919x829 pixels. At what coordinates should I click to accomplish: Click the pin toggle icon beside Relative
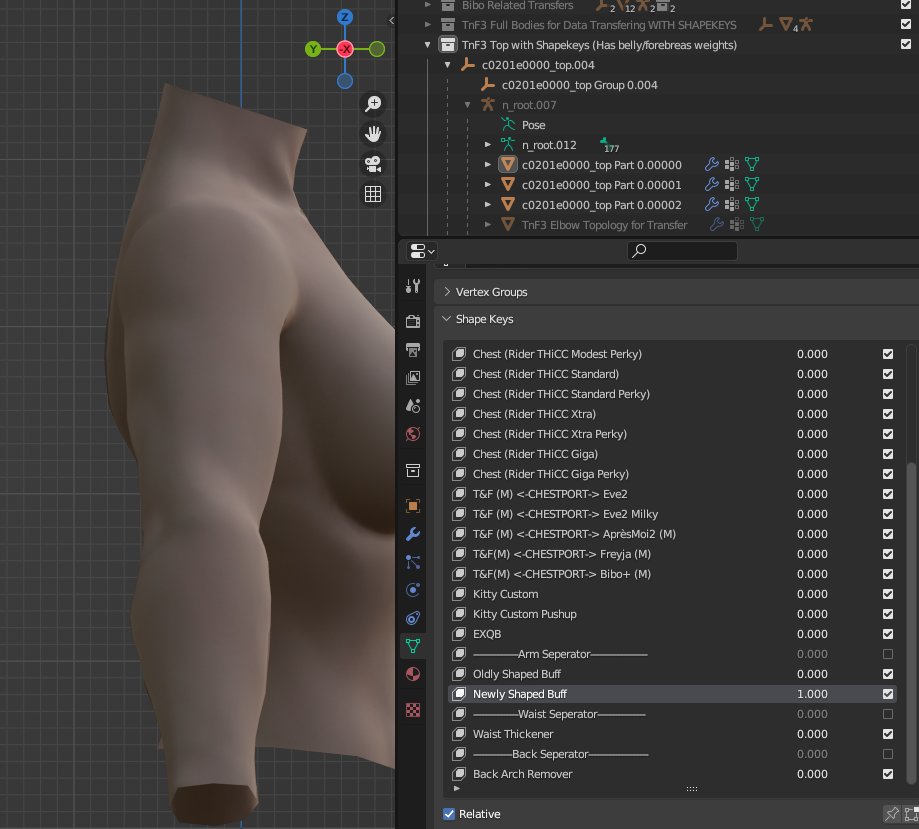click(891, 814)
